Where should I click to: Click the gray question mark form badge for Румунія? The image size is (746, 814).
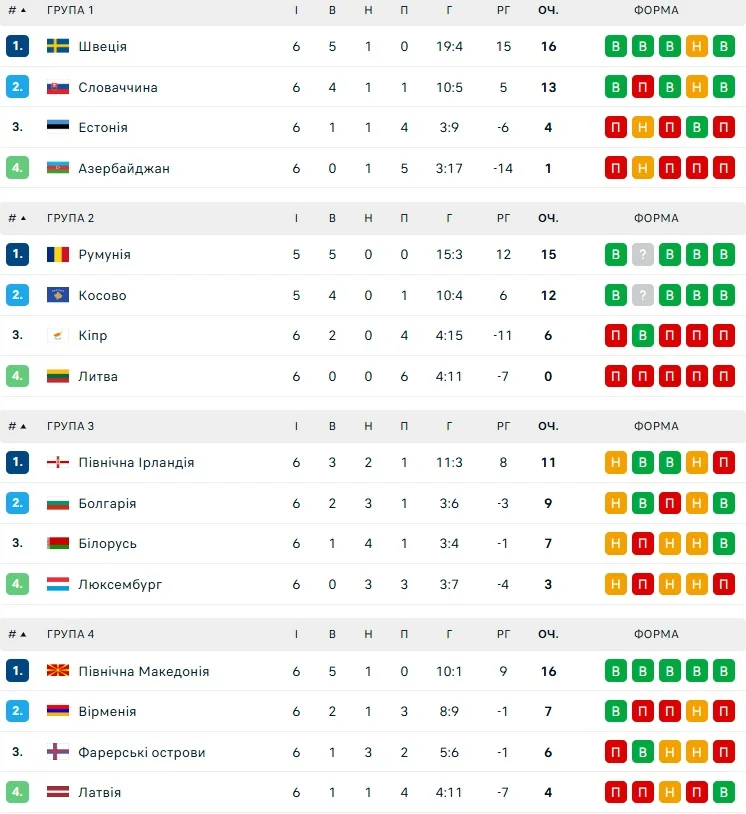(643, 254)
